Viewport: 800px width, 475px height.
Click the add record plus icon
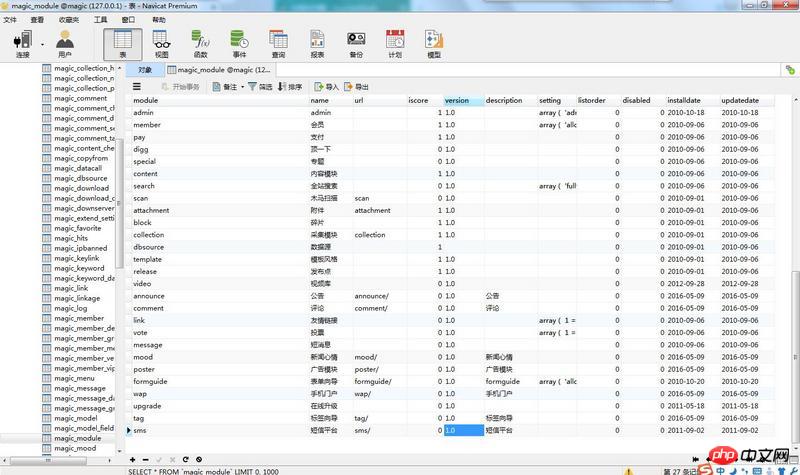(133, 460)
